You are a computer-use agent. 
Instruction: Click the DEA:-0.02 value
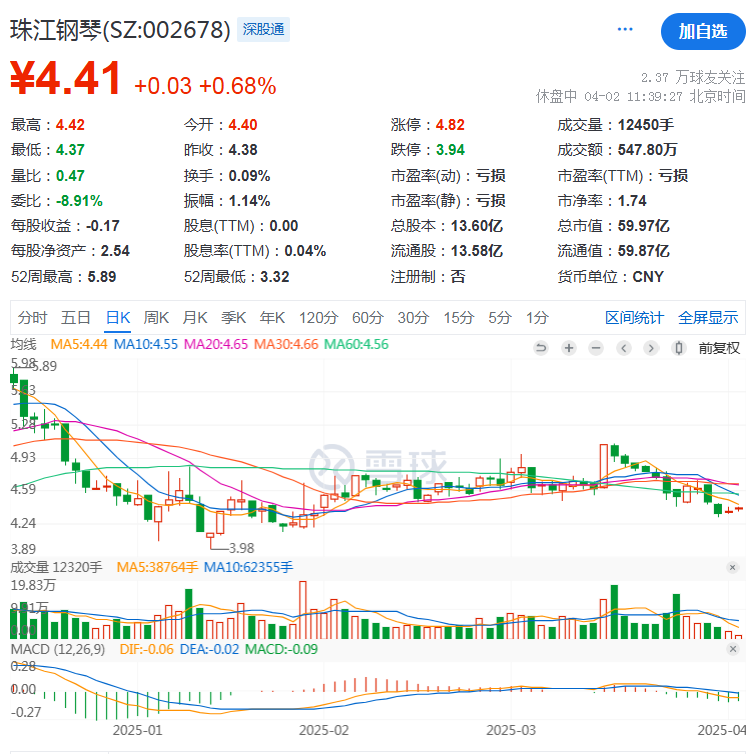click(x=209, y=649)
